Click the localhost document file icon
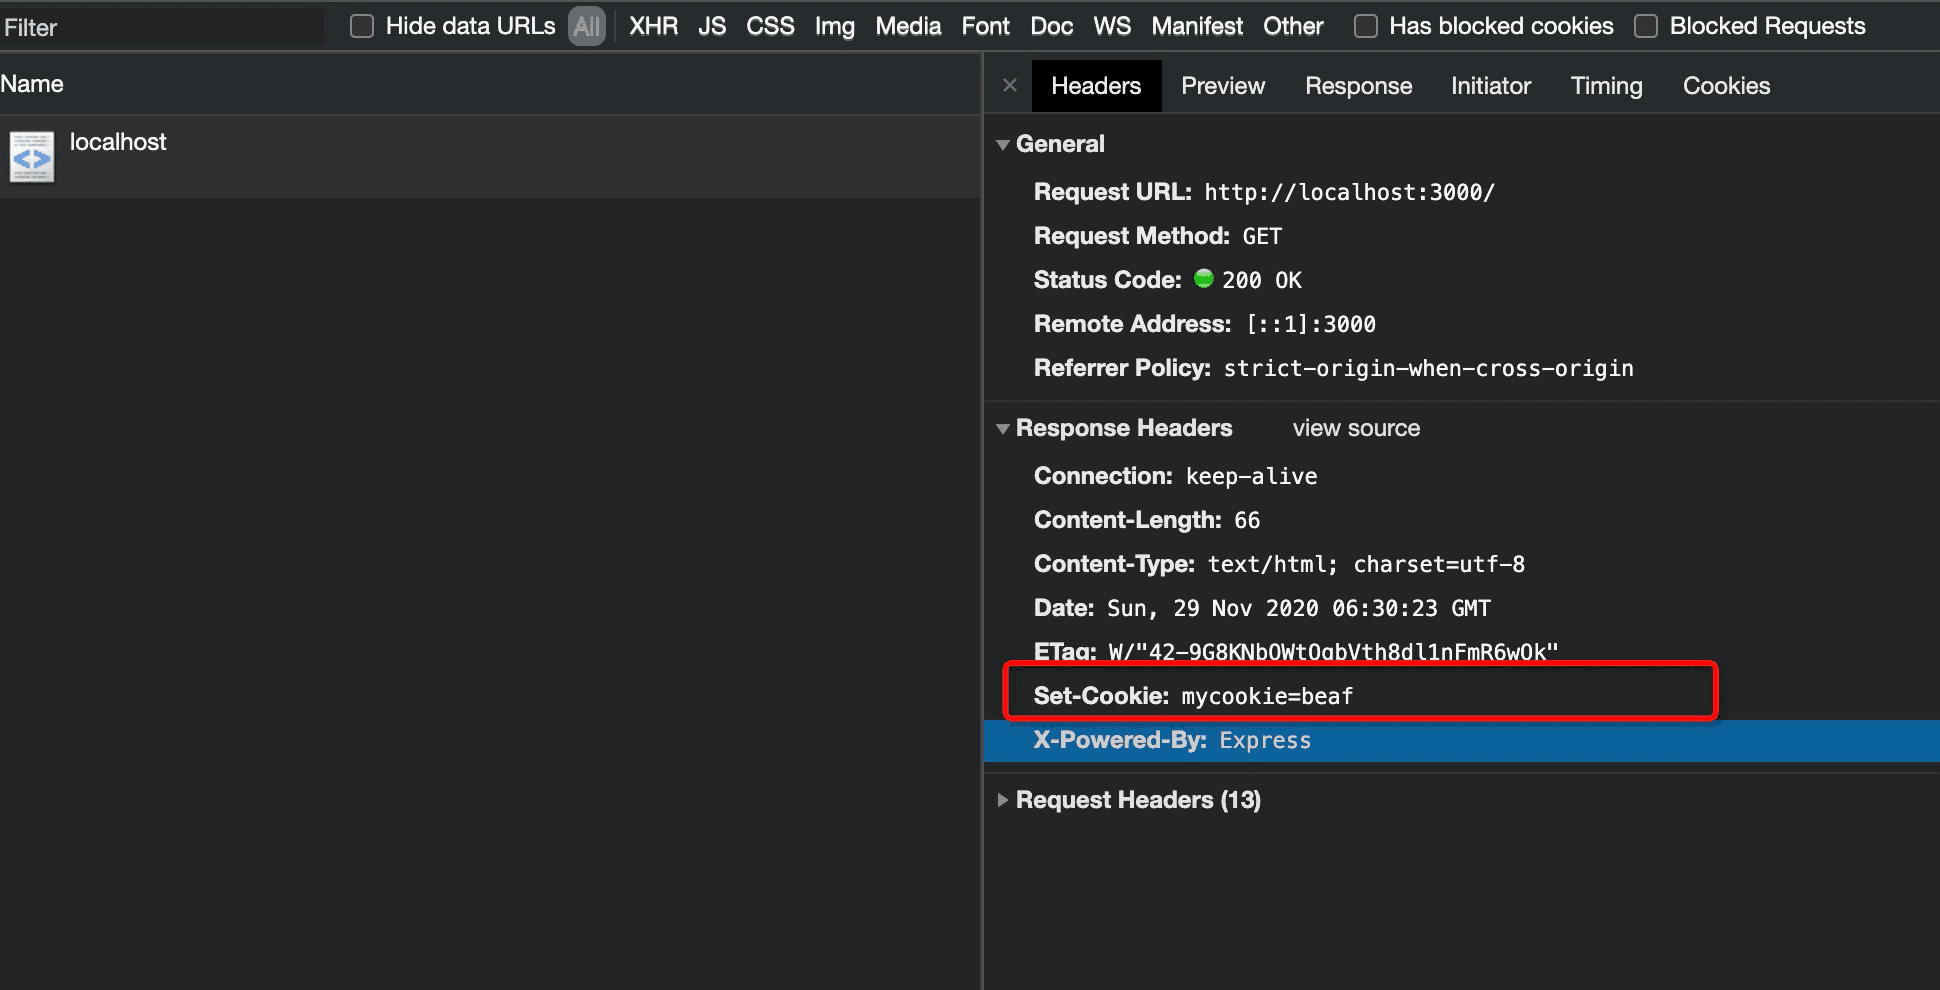The width and height of the screenshot is (1940, 990). point(32,157)
